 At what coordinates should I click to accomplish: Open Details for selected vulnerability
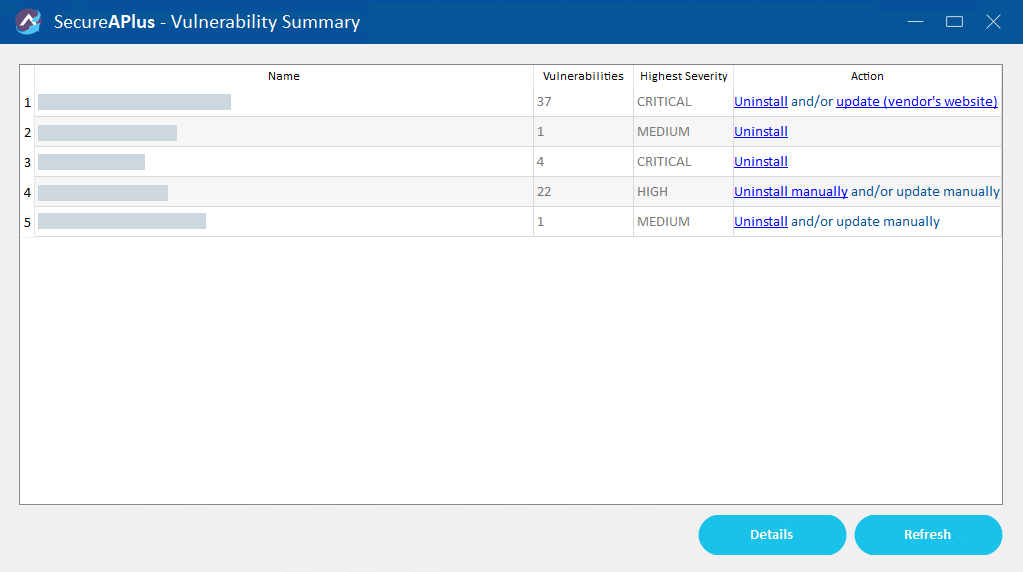(772, 535)
